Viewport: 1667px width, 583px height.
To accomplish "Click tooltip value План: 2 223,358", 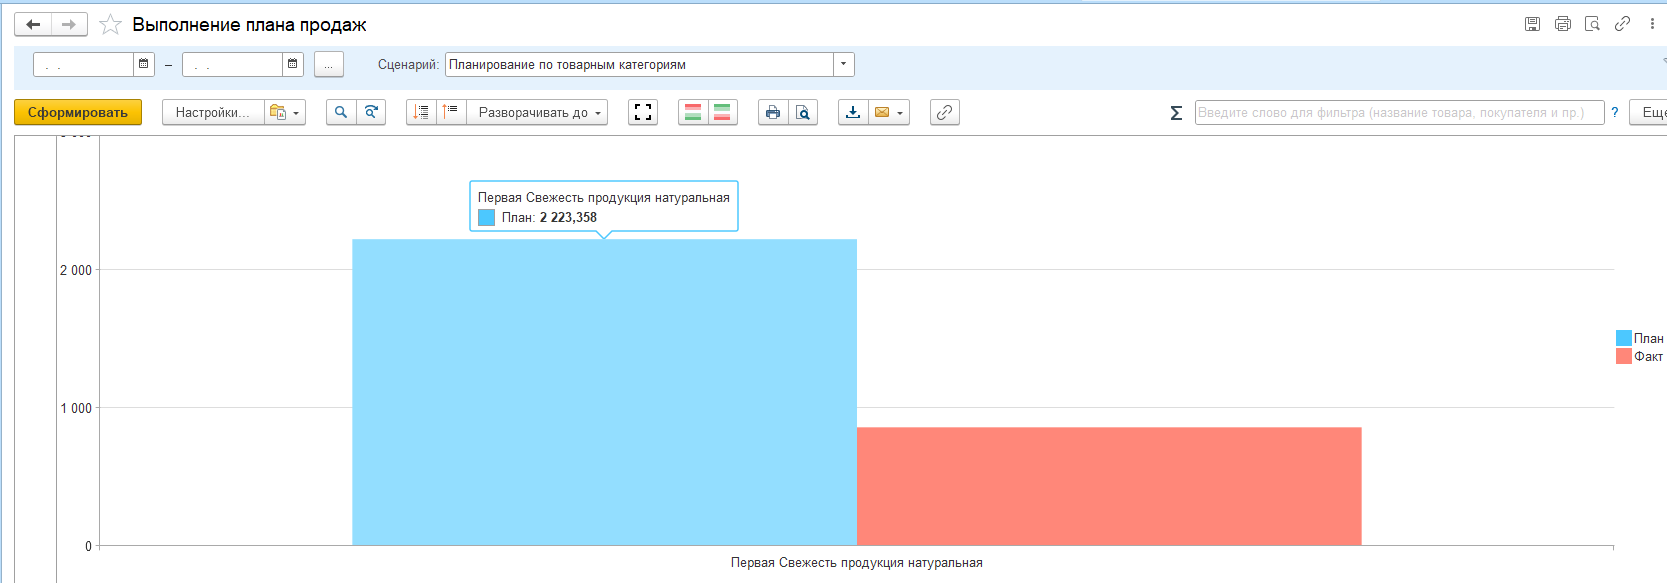I will tap(549, 217).
